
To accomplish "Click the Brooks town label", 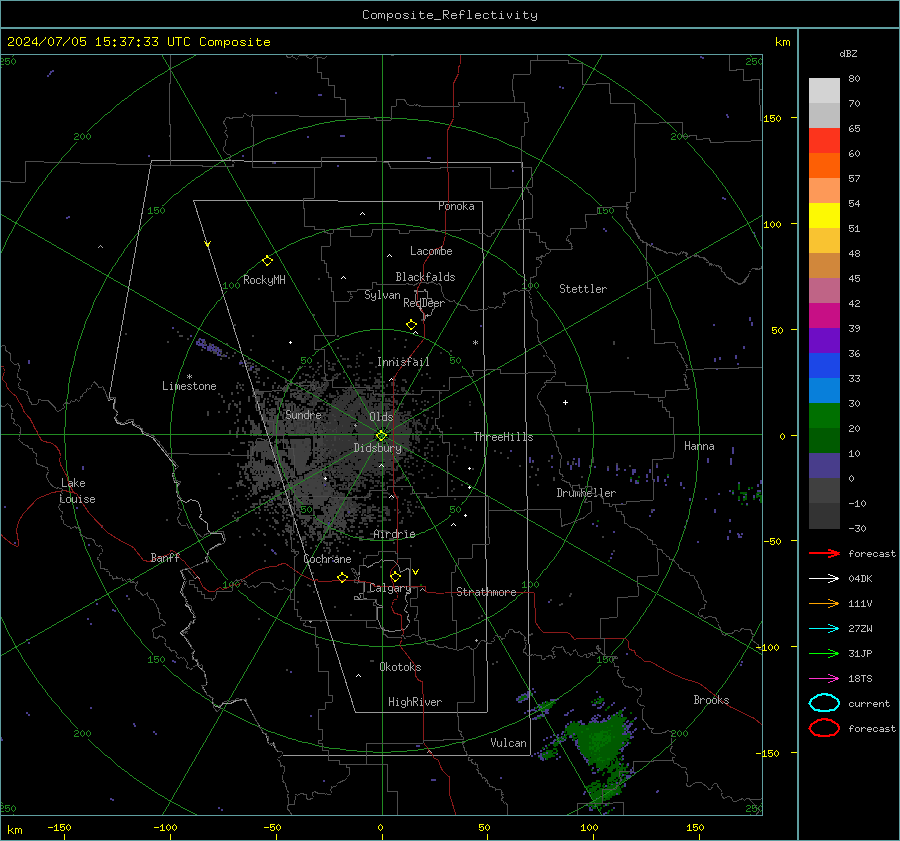I will [711, 700].
